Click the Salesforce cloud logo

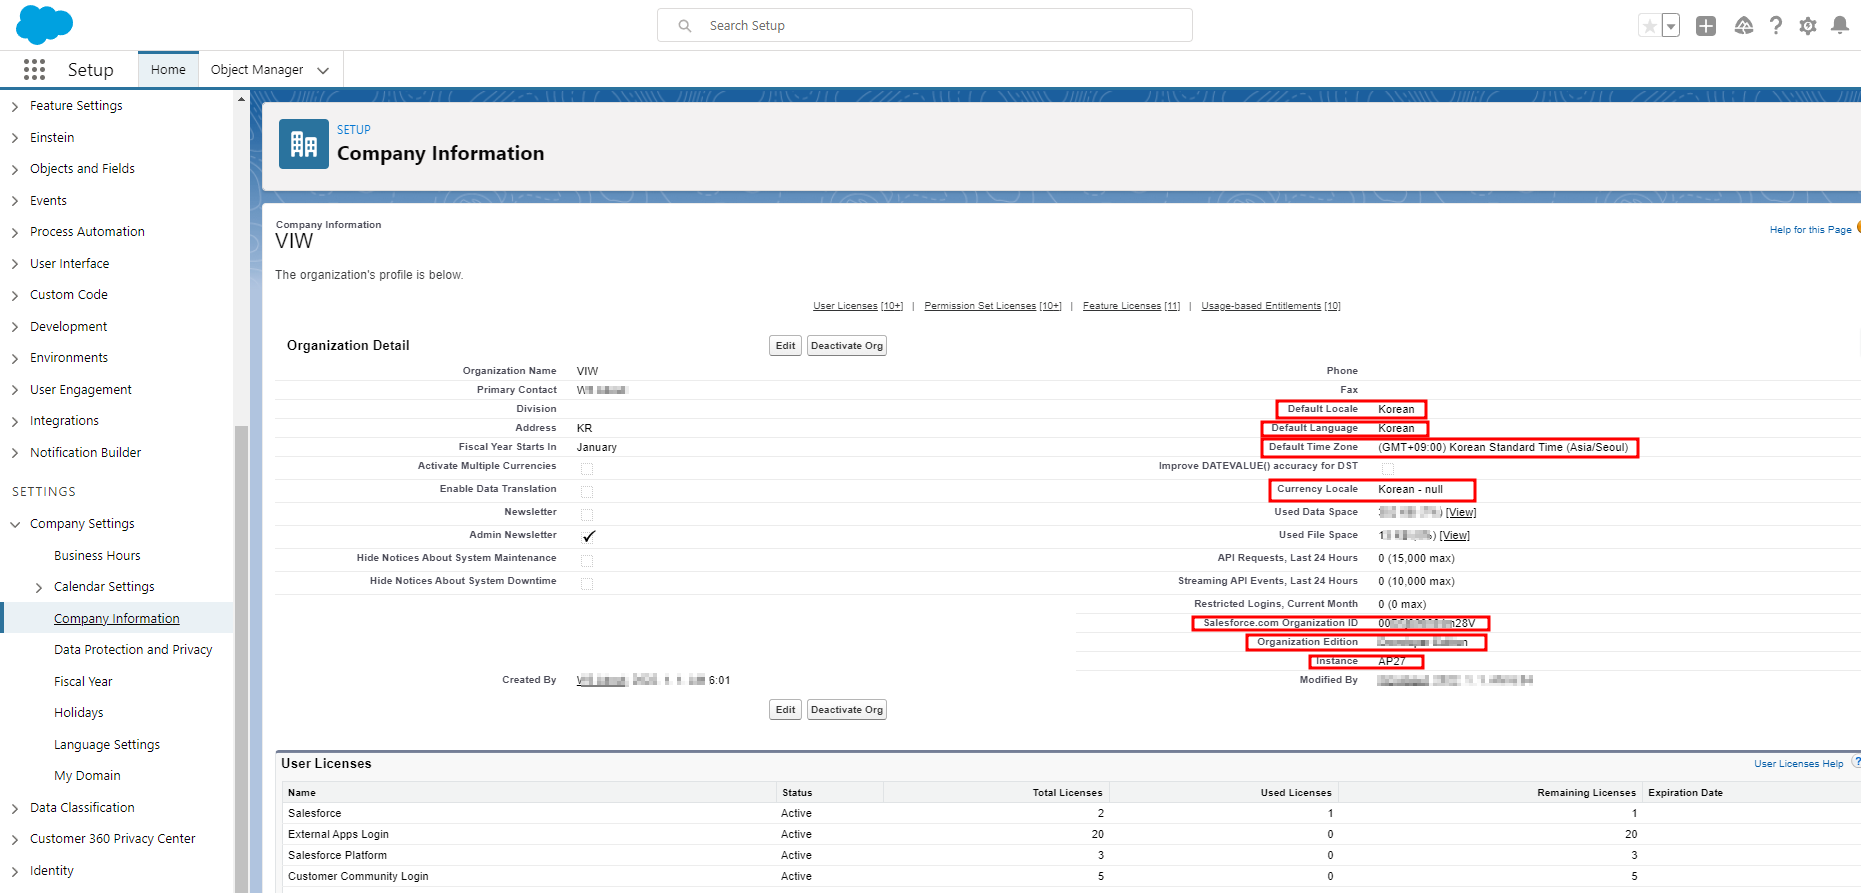(45, 24)
